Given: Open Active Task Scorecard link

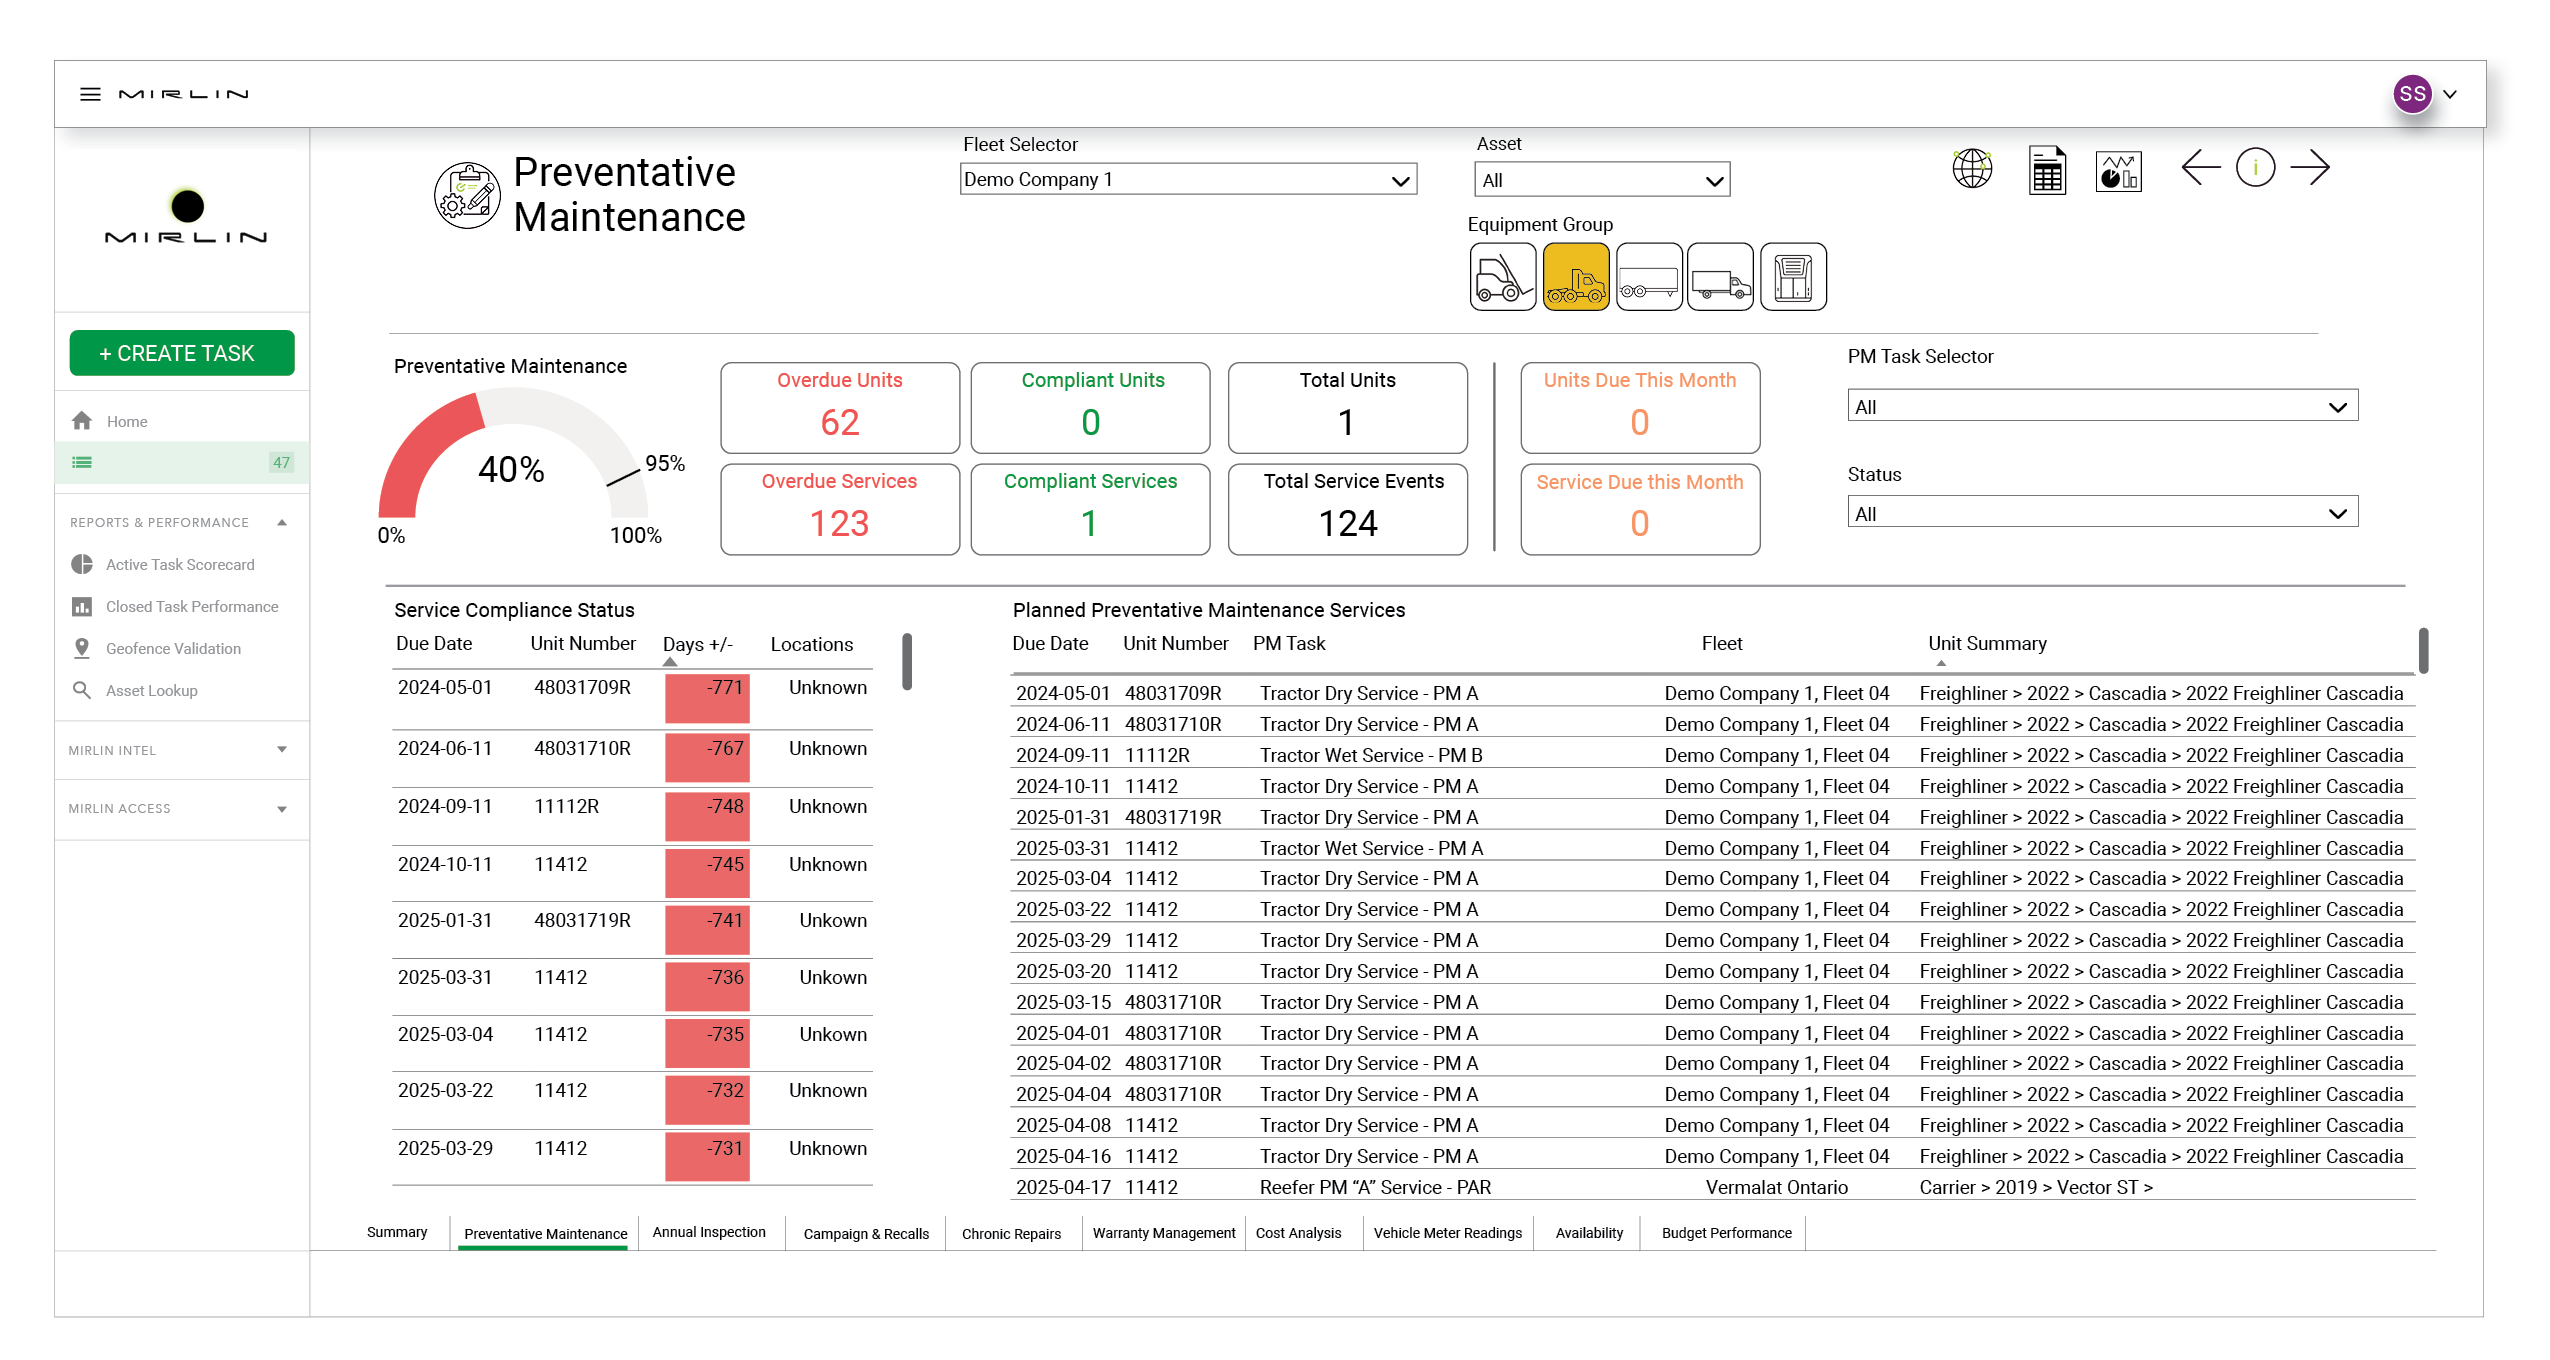Looking at the screenshot, I should (180, 564).
